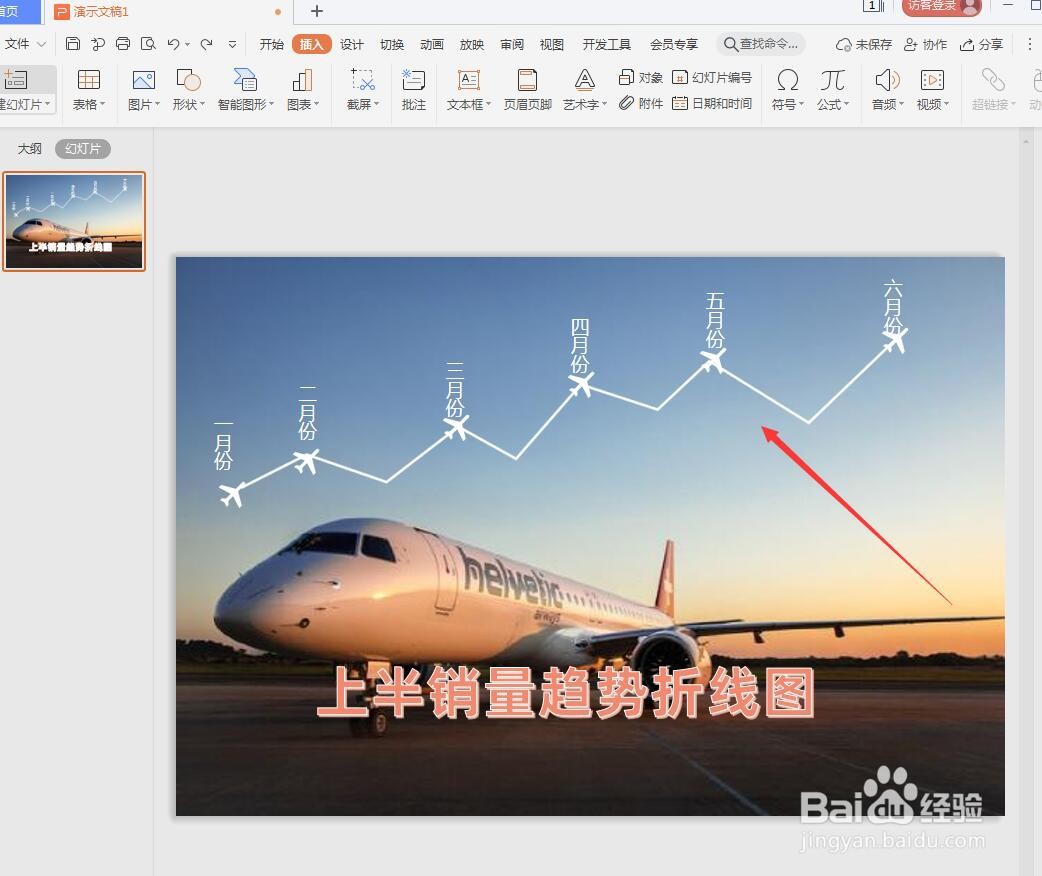Insert Slide Number (幻灯片编号)
This screenshot has width=1042, height=876.
coord(712,78)
